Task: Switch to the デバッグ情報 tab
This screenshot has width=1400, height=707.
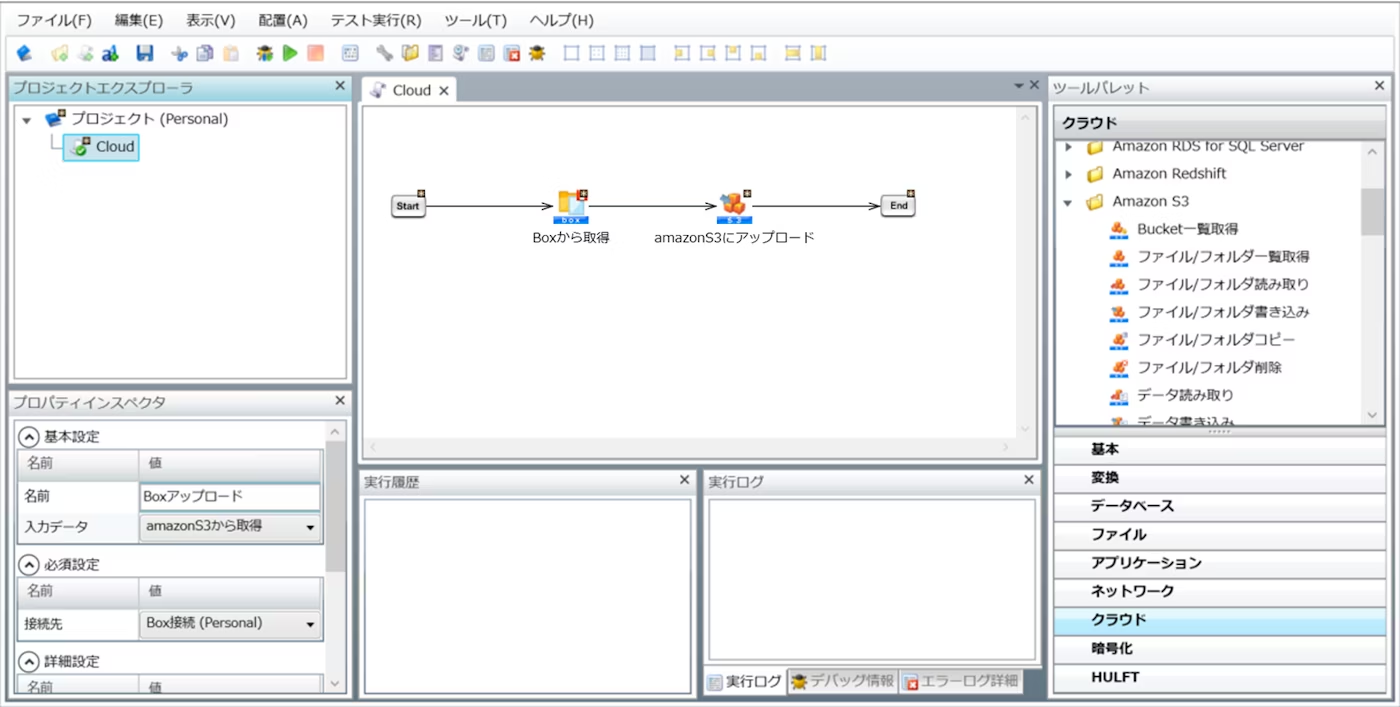Action: click(843, 681)
